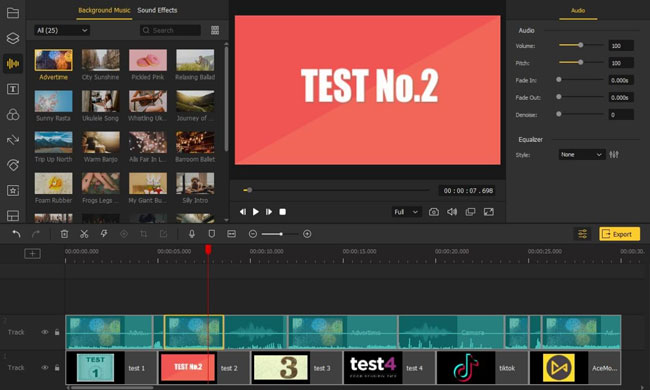Viewport: 650px width, 390px height.
Task: Switch music library to grid view
Action: (x=215, y=30)
